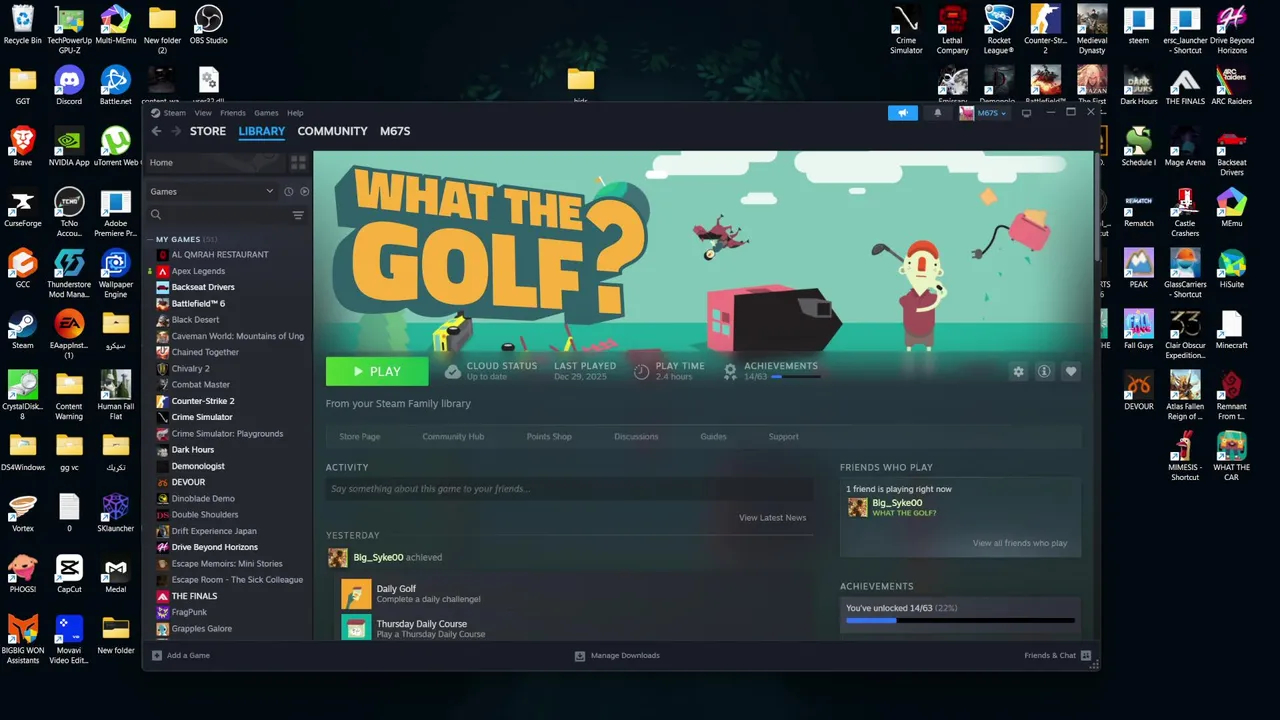1280x720 pixels.
Task: Select Counter-Strike 2 in library list
Action: pyautogui.click(x=203, y=401)
